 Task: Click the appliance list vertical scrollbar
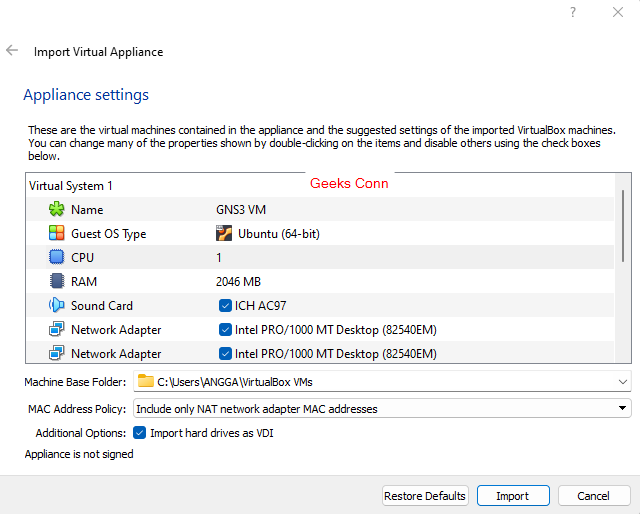point(622,225)
